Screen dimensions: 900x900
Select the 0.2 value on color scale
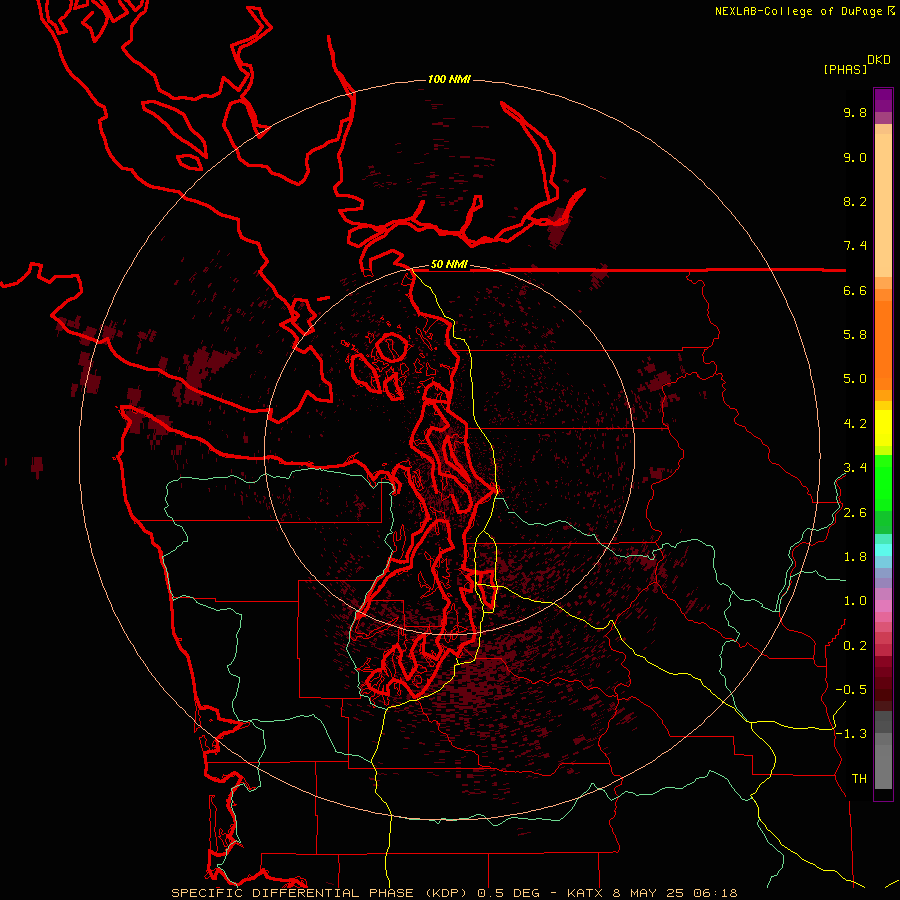[x=855, y=646]
